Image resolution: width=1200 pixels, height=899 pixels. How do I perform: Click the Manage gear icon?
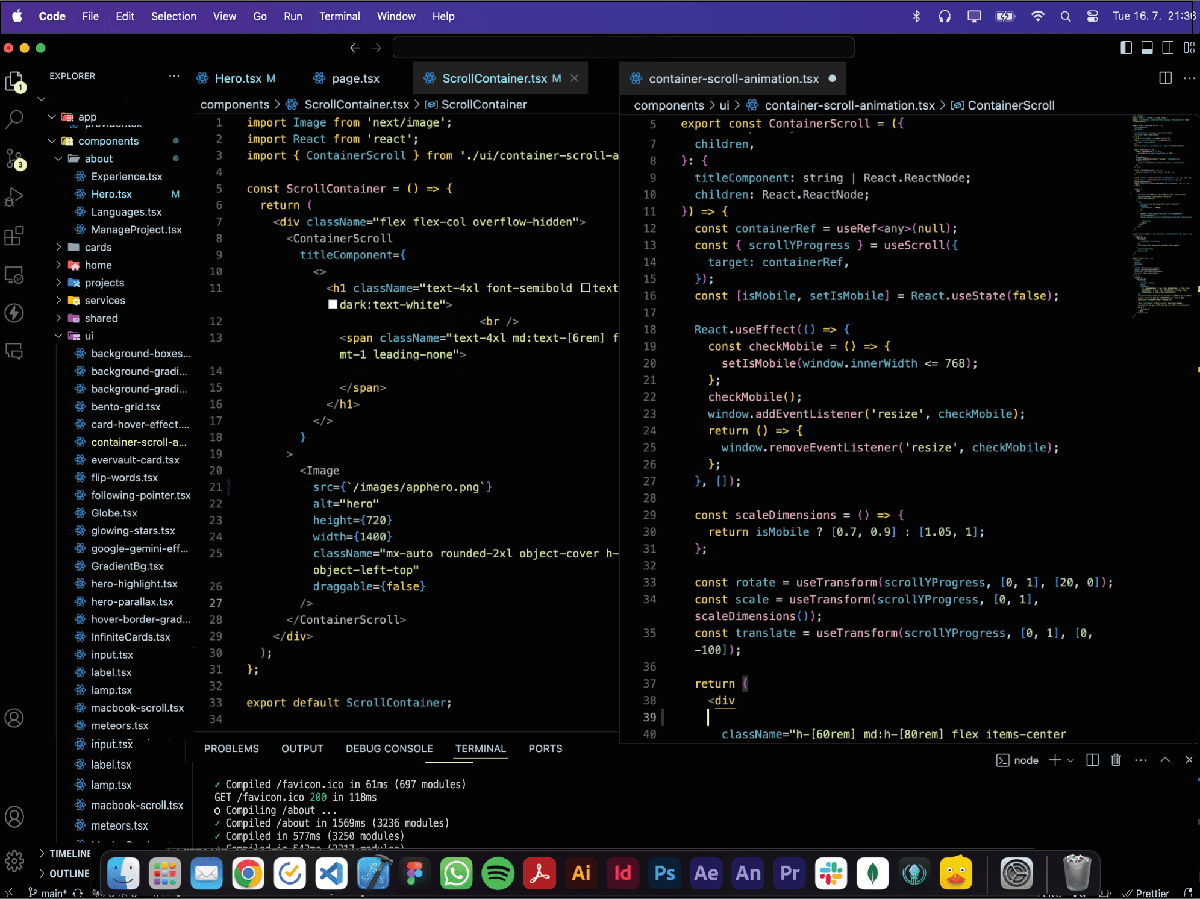coord(15,860)
